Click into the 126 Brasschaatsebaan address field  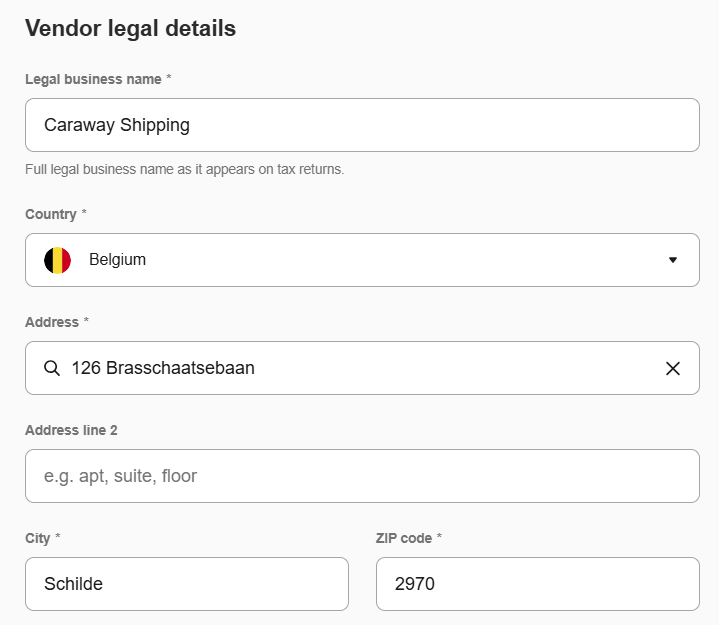pyautogui.click(x=360, y=368)
